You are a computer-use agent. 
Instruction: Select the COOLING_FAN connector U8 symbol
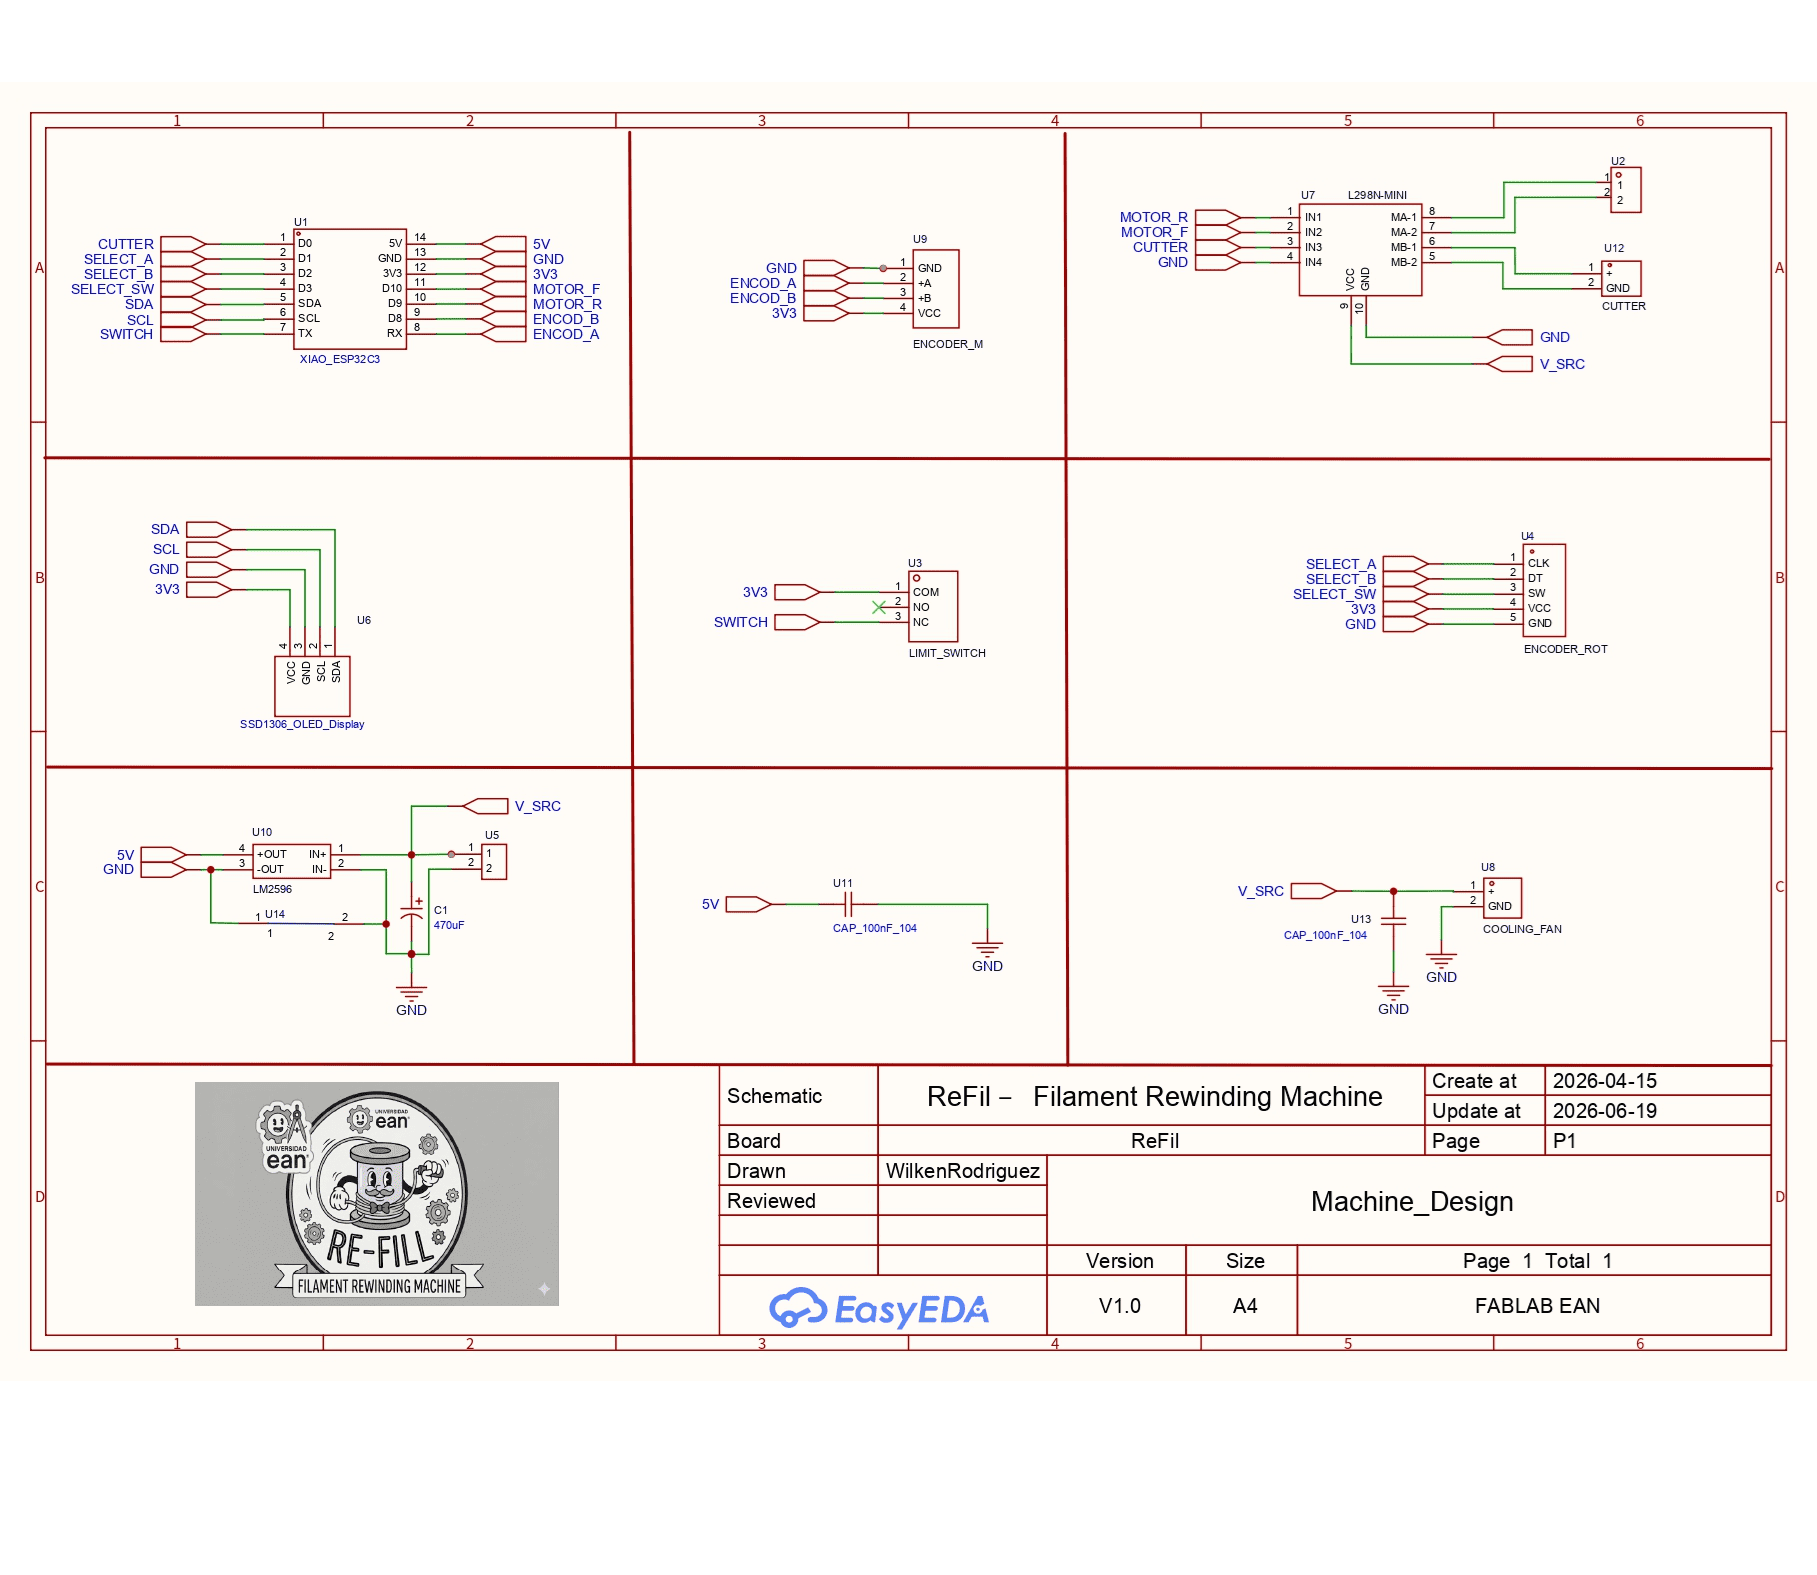click(1502, 897)
